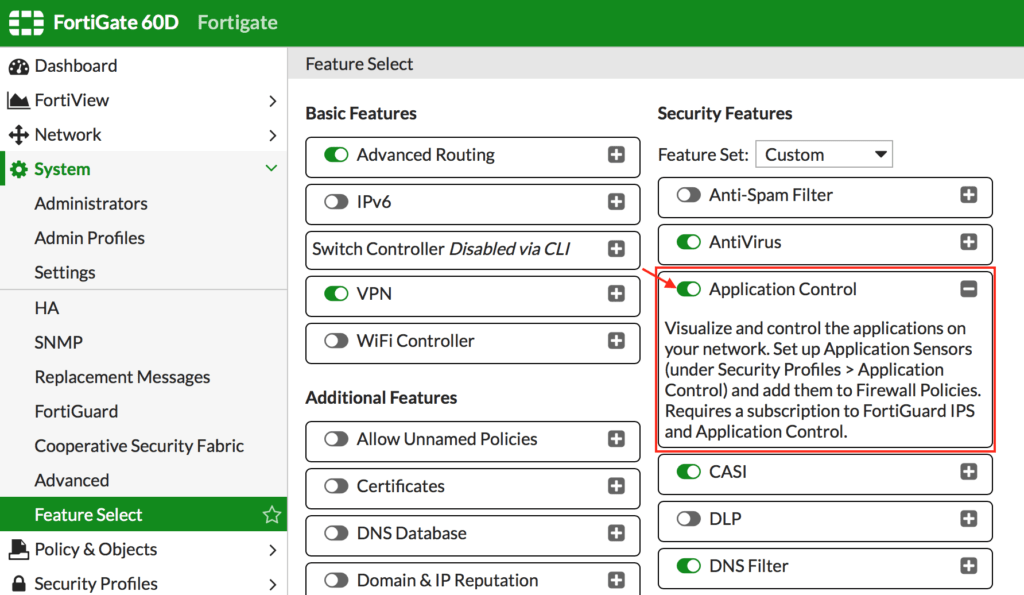Open the Feature Set dropdown
Viewport: 1024px width, 595px height.
tap(823, 155)
